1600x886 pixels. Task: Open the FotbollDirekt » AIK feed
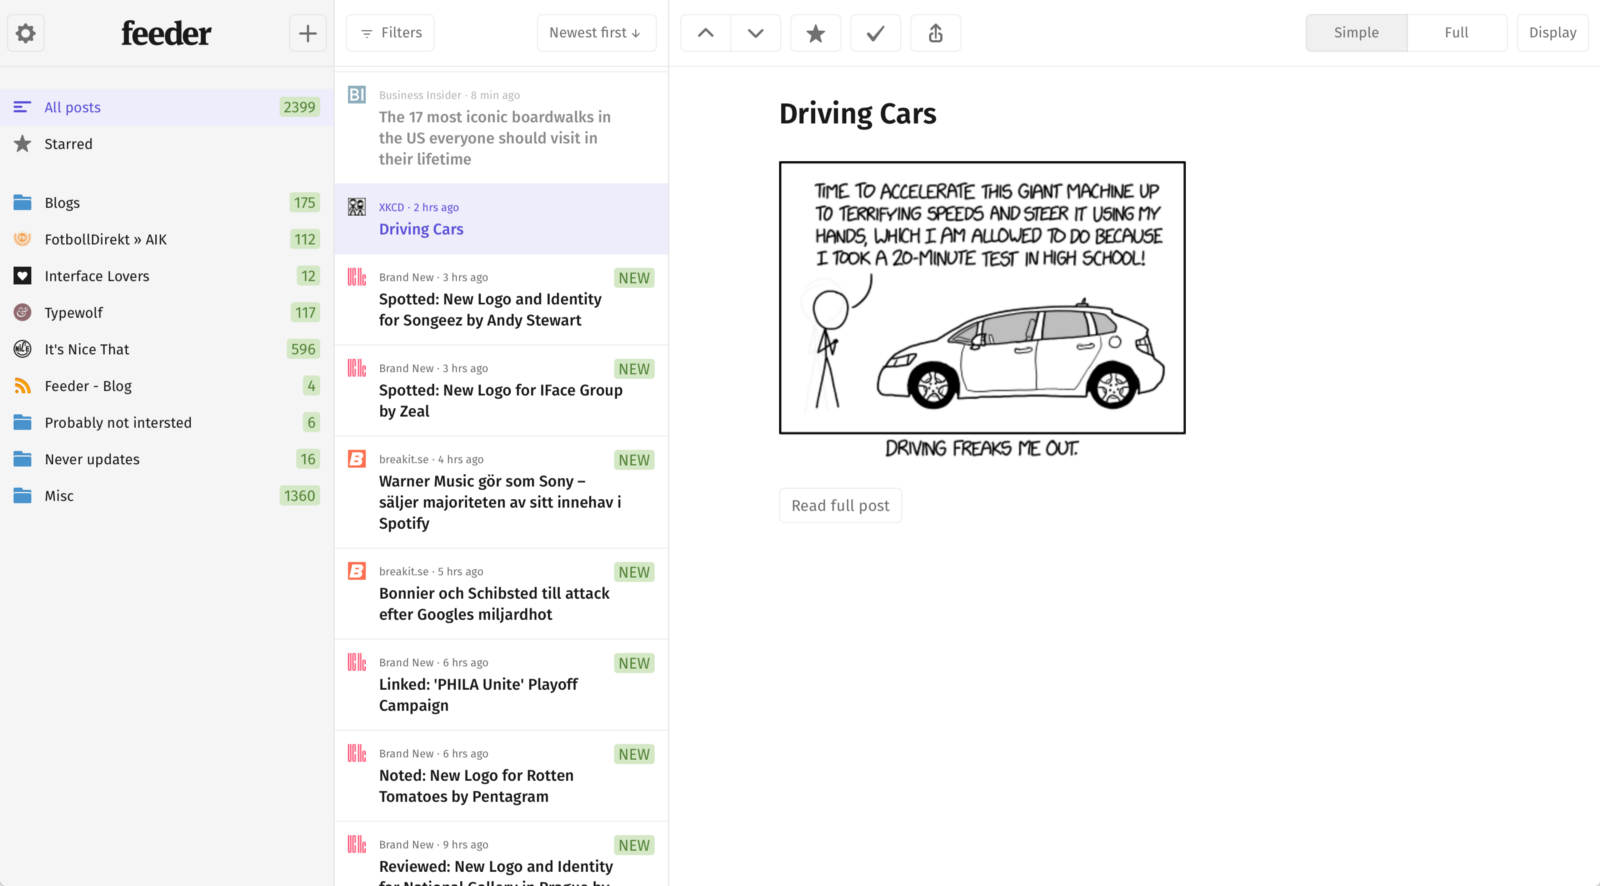pos(167,239)
